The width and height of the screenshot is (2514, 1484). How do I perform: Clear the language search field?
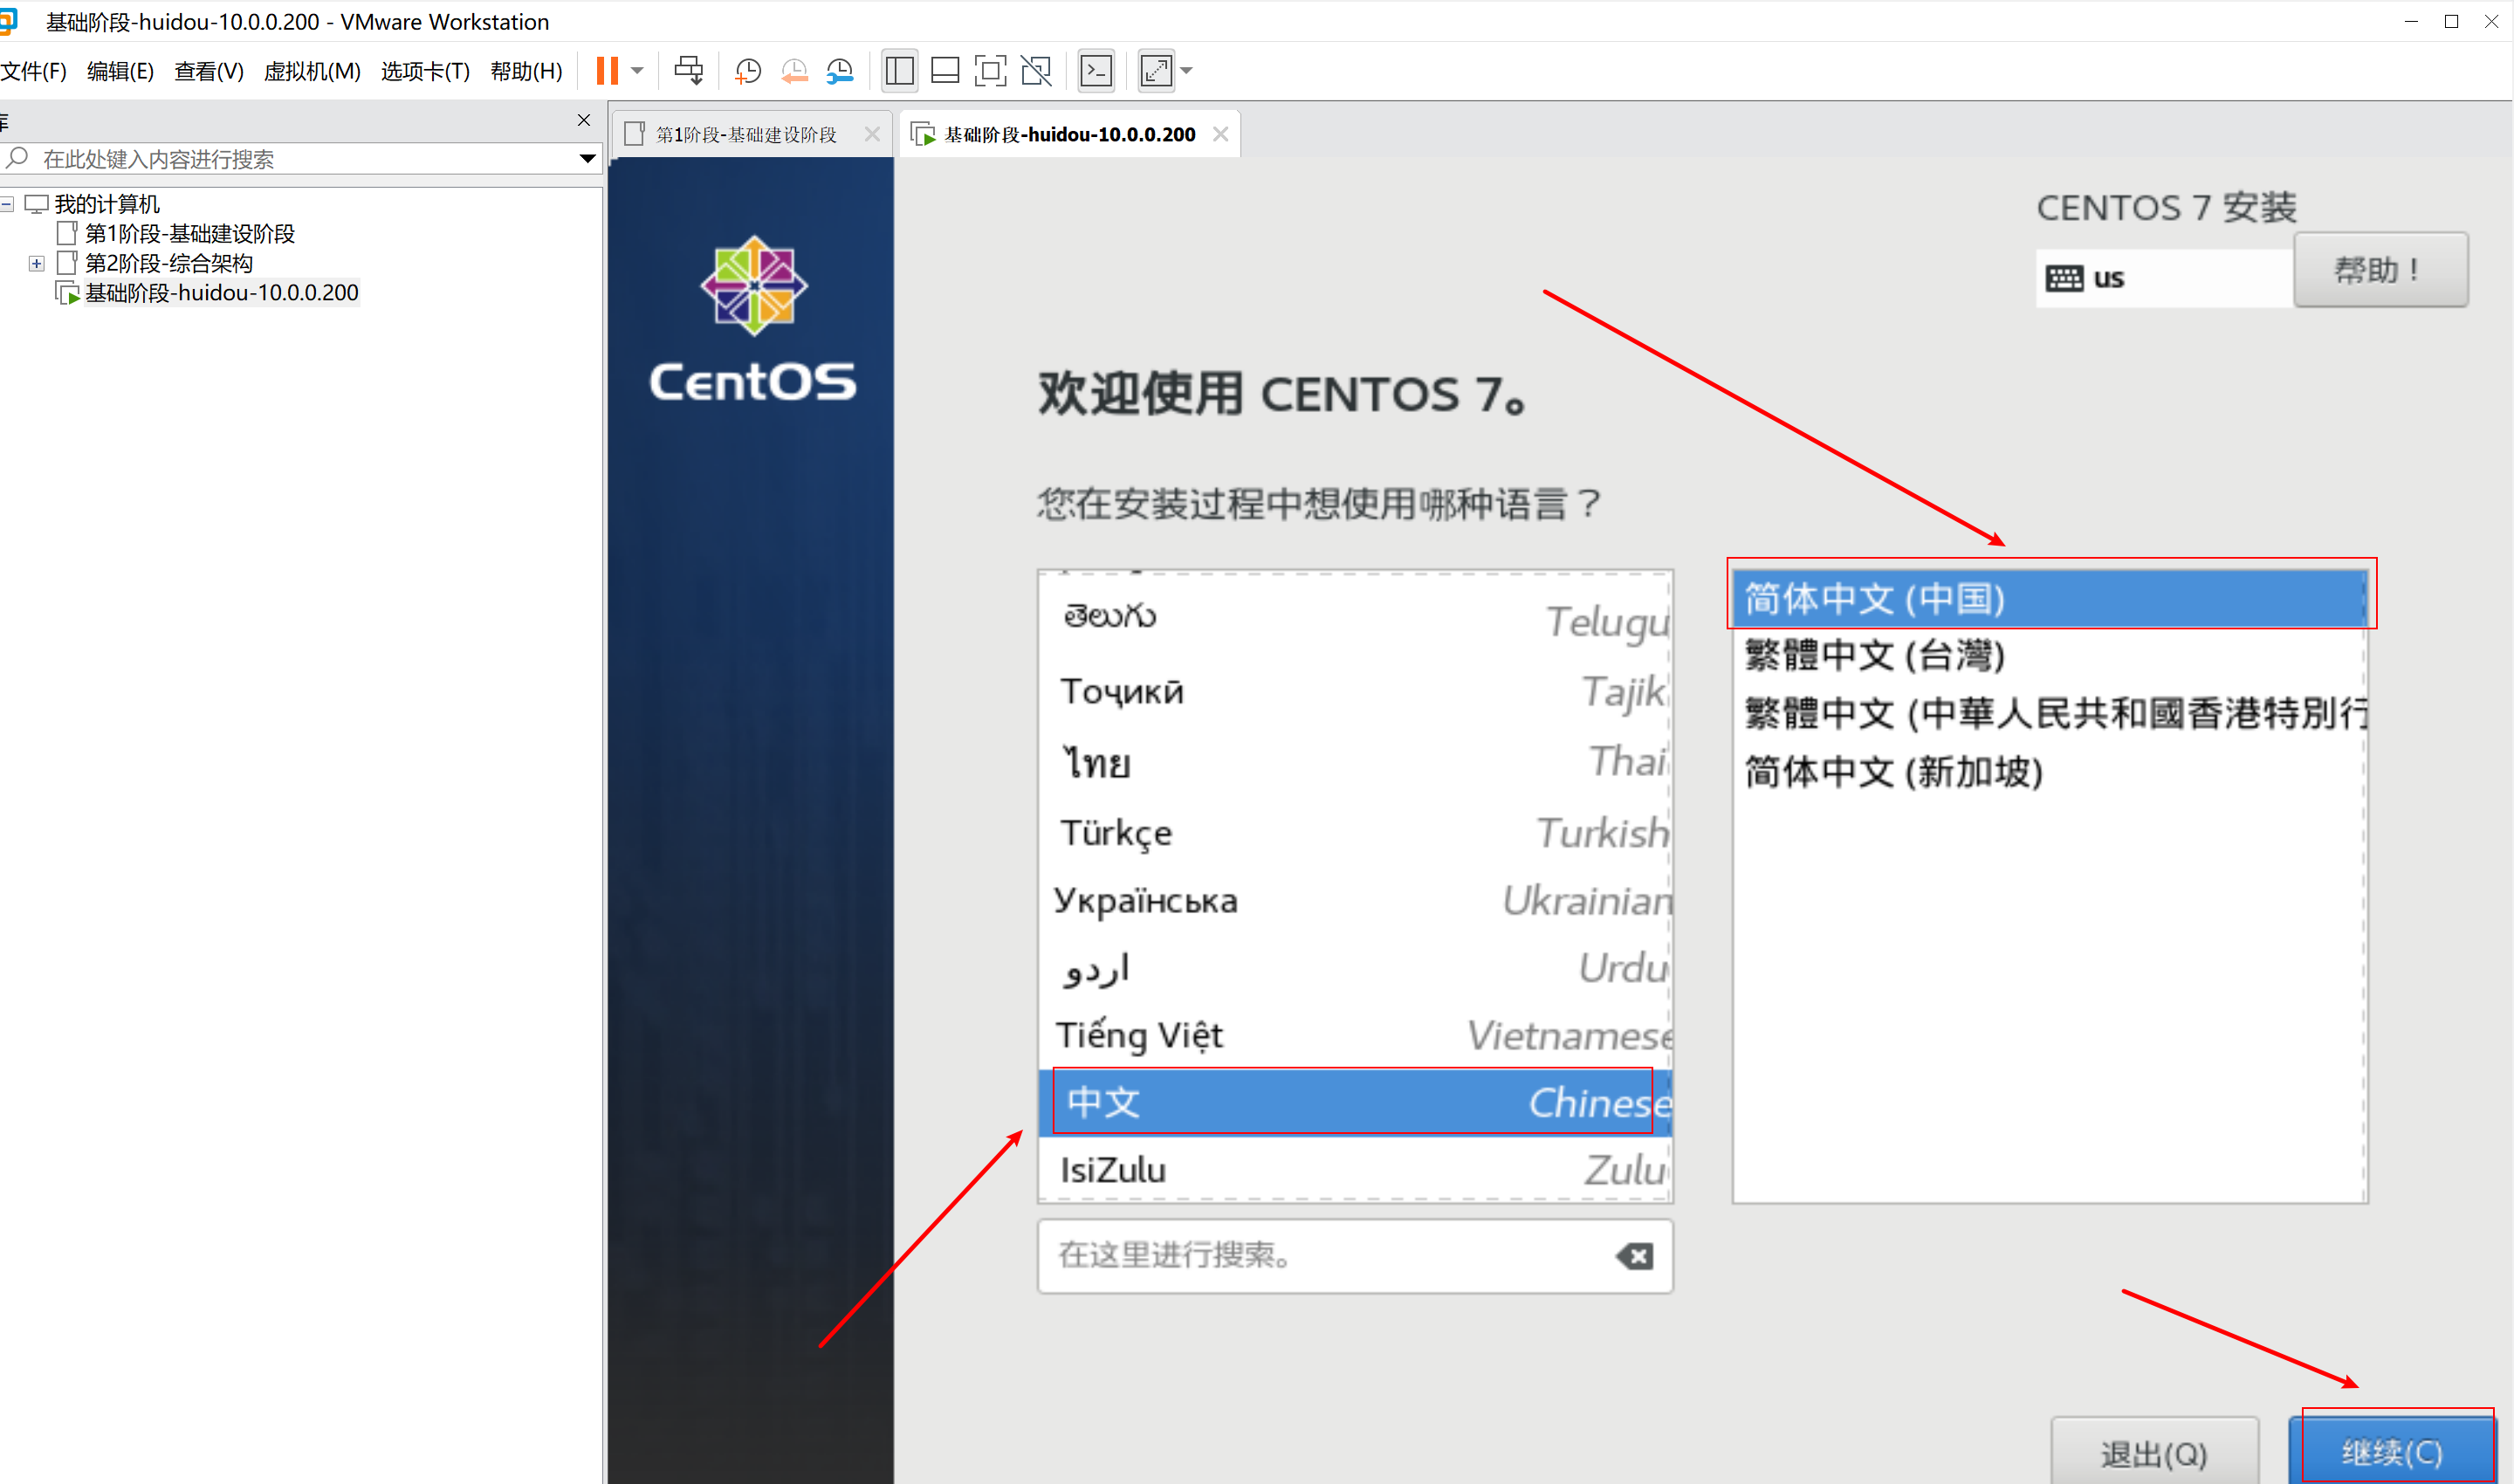[x=1634, y=1256]
